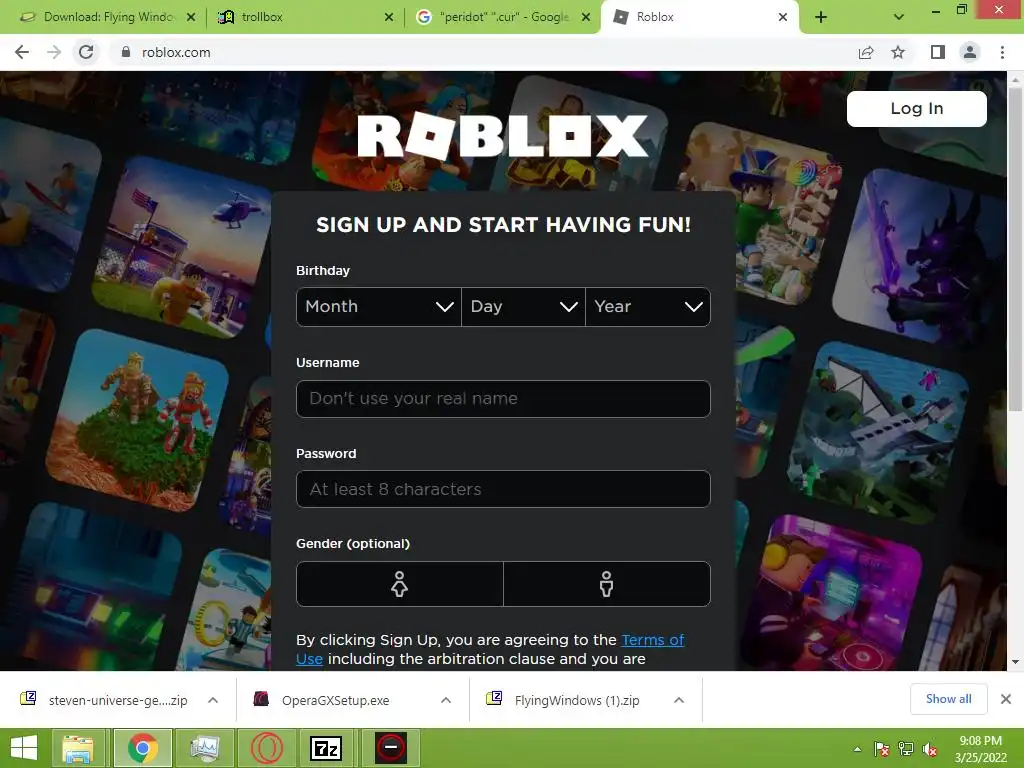Open the Month birthday dropdown

click(x=379, y=307)
